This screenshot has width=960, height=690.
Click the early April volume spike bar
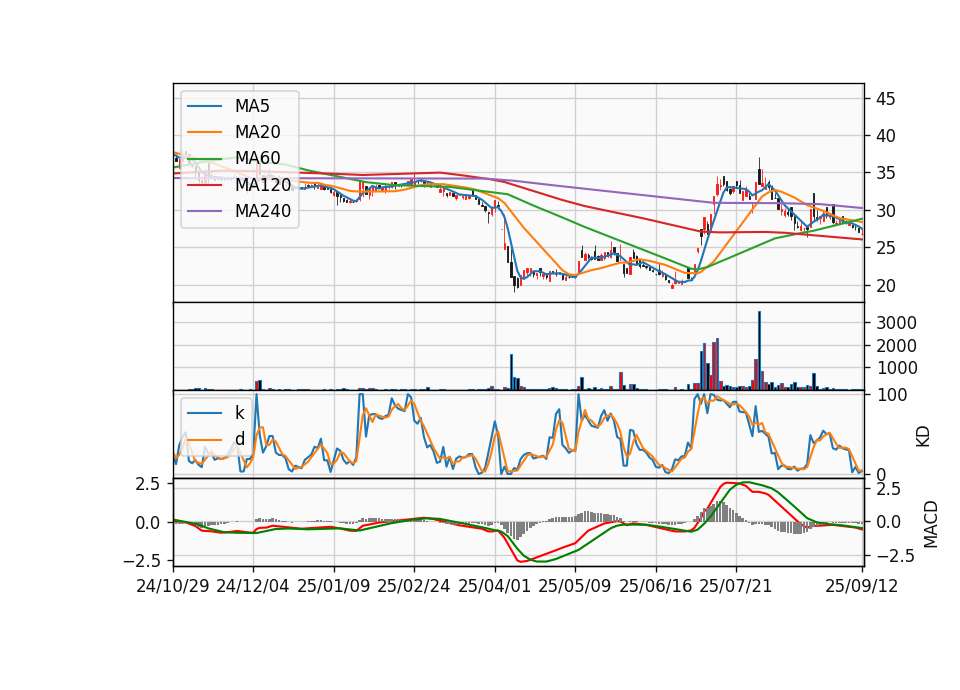click(x=511, y=372)
